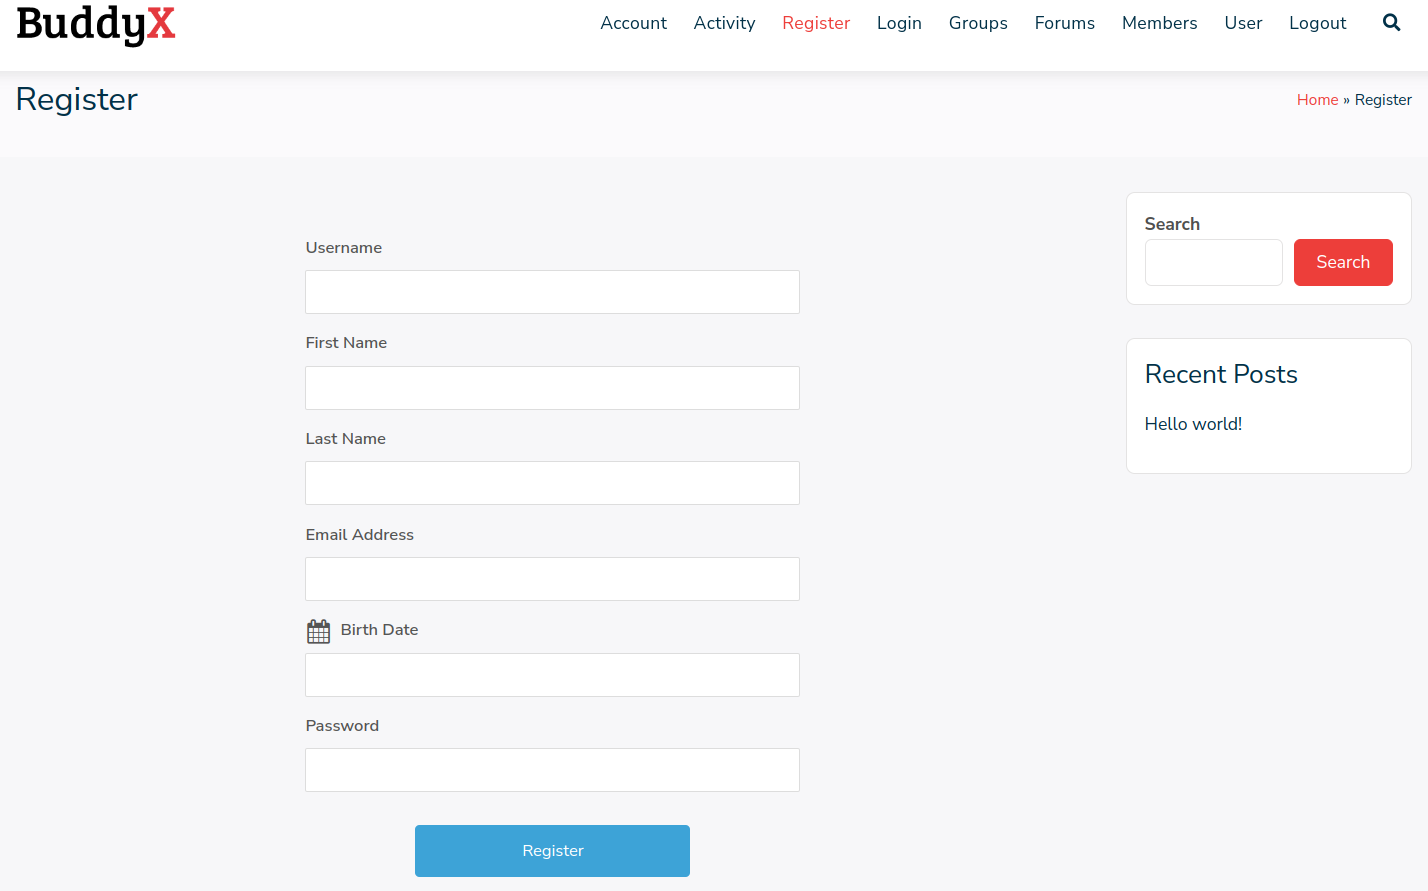
Task: Select Register in the navigation bar
Action: pyautogui.click(x=816, y=23)
